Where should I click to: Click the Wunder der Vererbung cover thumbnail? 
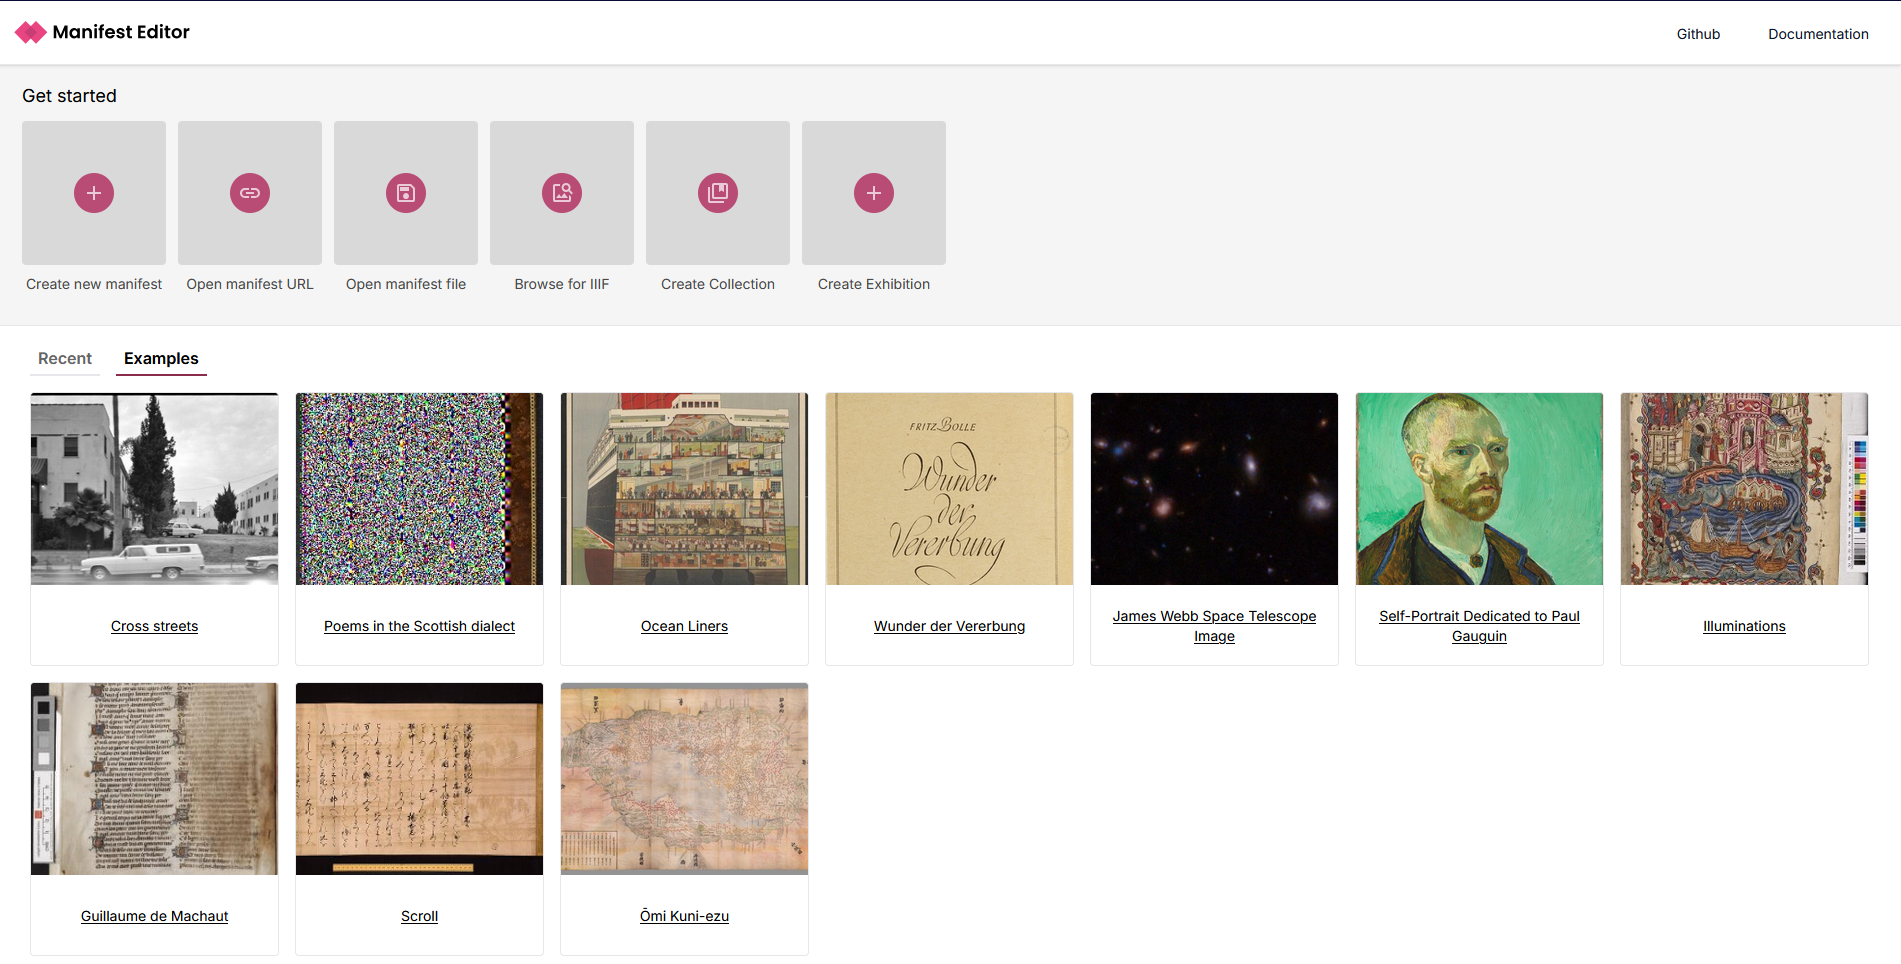click(x=949, y=489)
